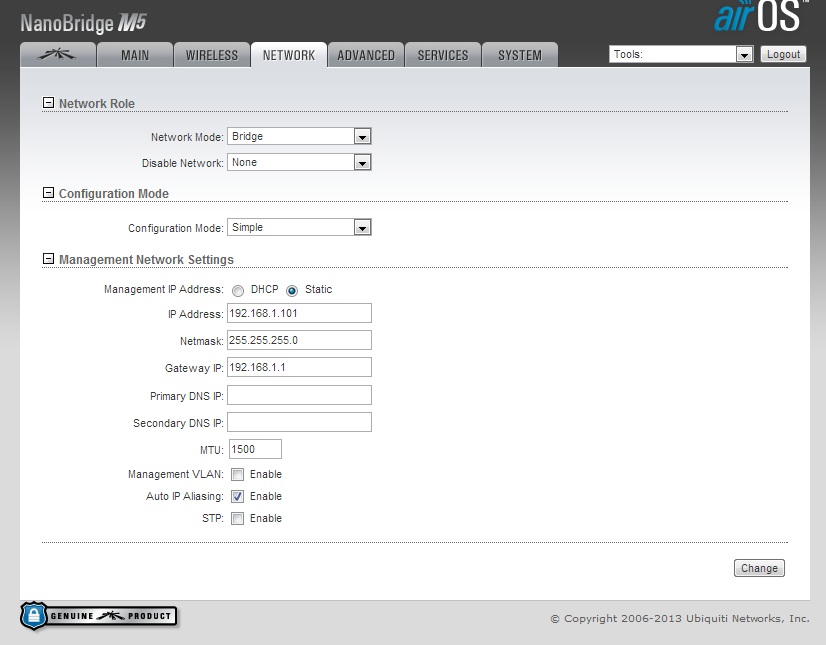Collapse the Network Role section
Screen dimensions: 826x645
[48, 103]
